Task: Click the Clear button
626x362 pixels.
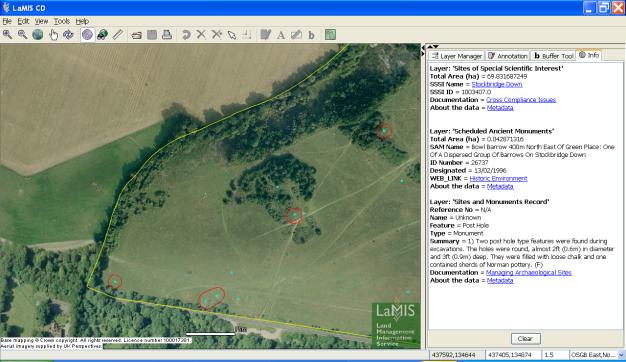Action: coord(525,338)
